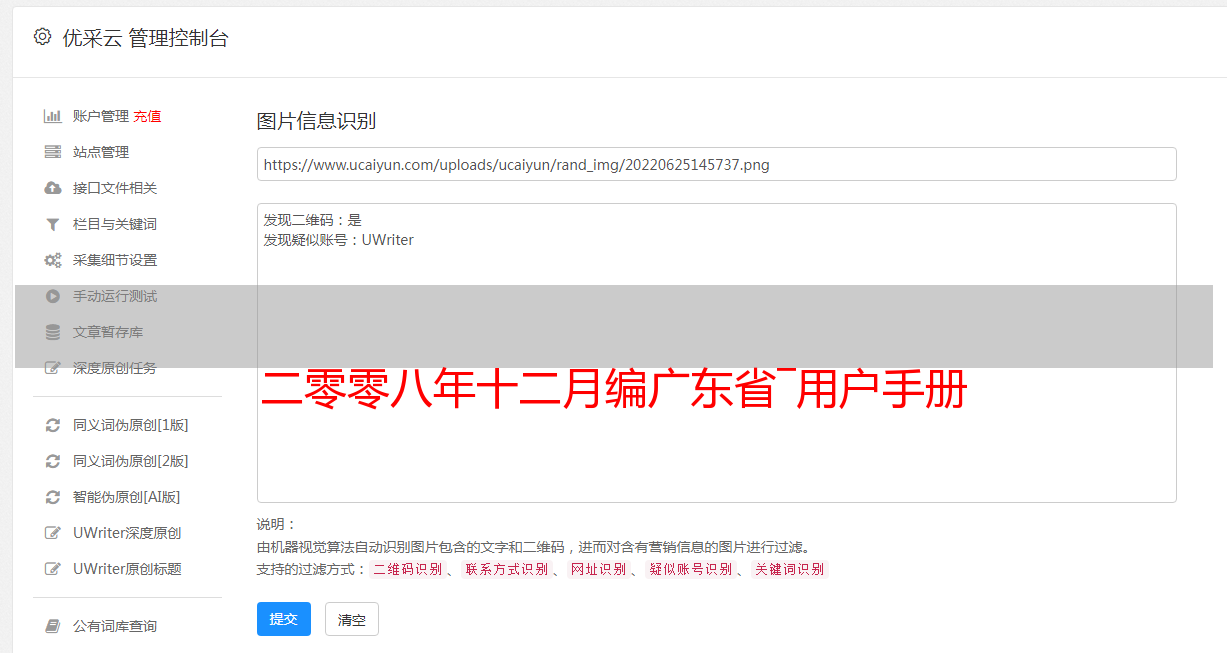Click the 二维码识别 tag
1227x653 pixels.
(x=407, y=569)
